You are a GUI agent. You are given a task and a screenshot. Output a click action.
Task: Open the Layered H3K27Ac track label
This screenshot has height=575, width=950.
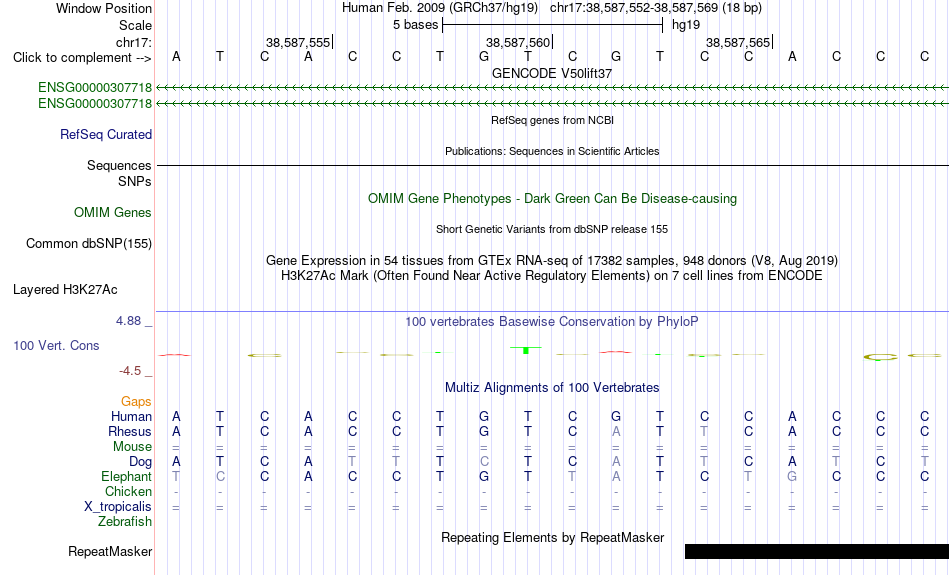65,290
